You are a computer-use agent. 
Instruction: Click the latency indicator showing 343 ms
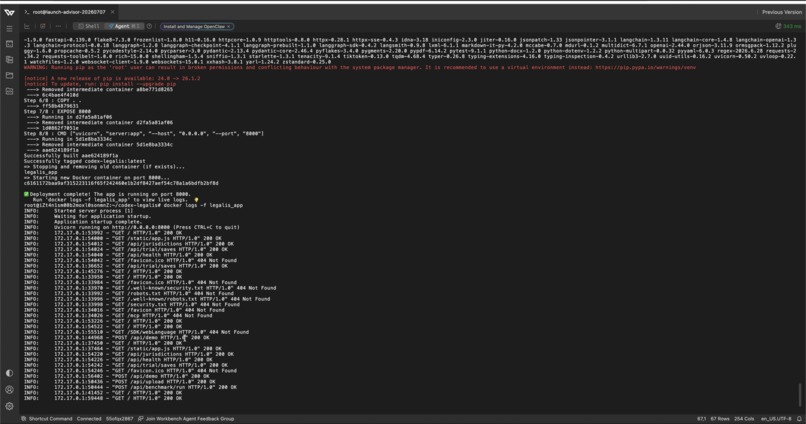(x=788, y=26)
